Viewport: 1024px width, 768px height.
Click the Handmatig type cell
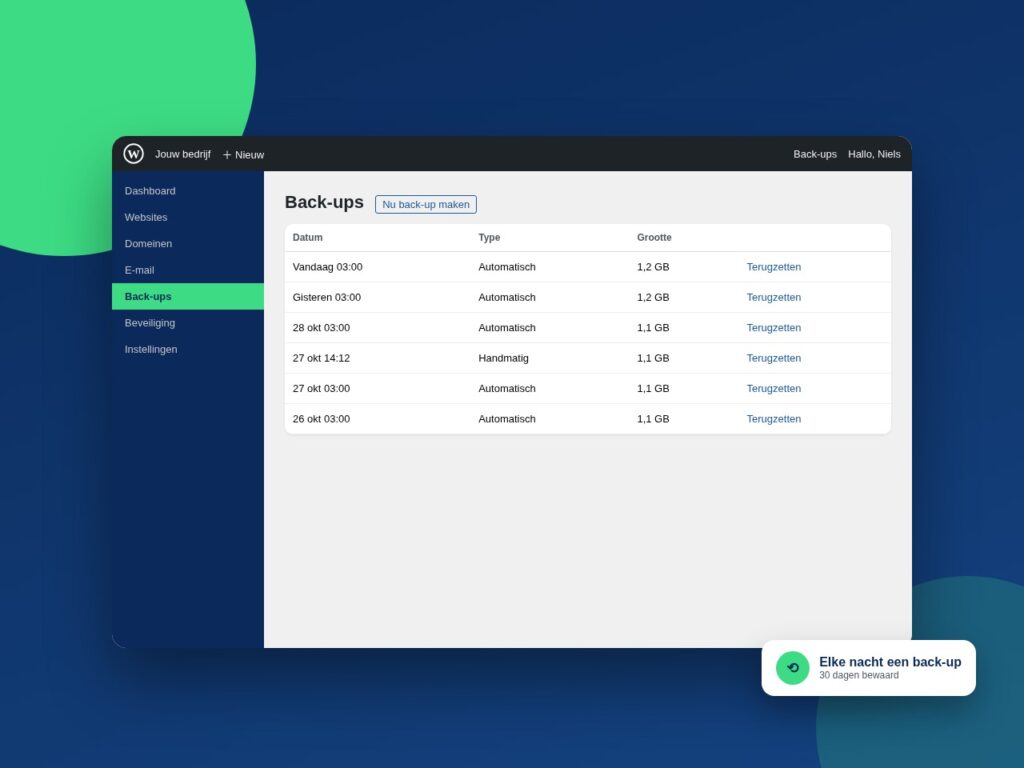click(504, 358)
